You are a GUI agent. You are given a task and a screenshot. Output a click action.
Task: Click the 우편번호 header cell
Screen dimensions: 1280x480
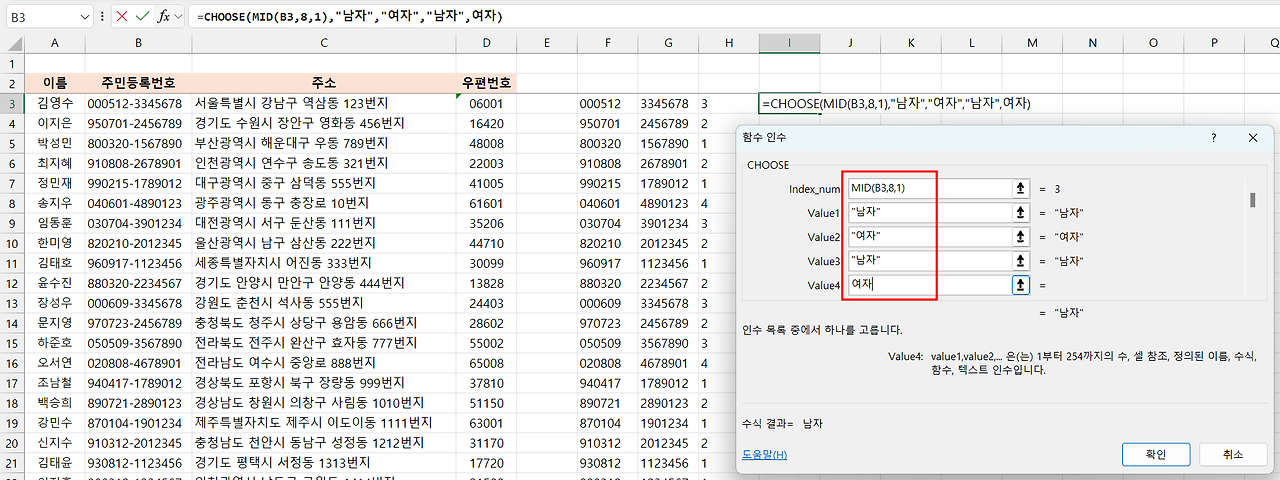pos(485,83)
